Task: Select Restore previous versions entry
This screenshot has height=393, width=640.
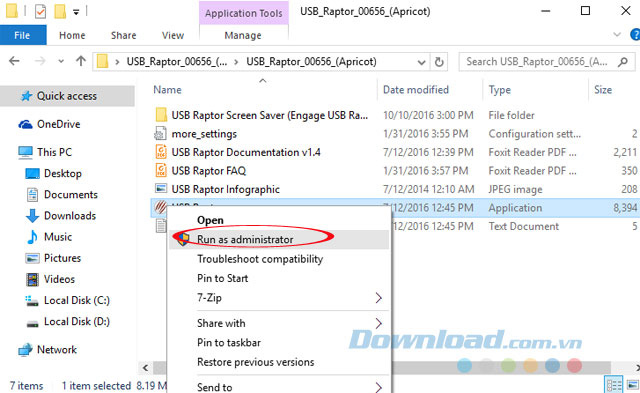Action: 256,362
